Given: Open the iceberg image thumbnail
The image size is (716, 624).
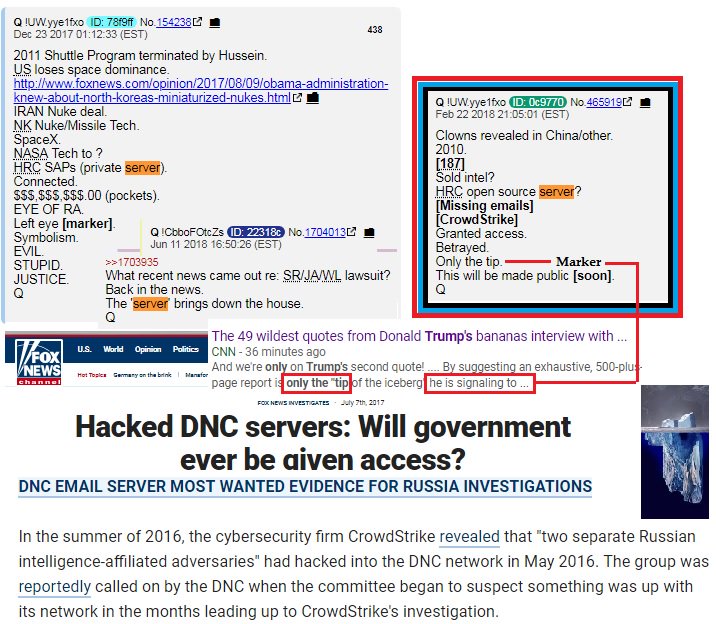Looking at the screenshot, I should coord(675,452).
